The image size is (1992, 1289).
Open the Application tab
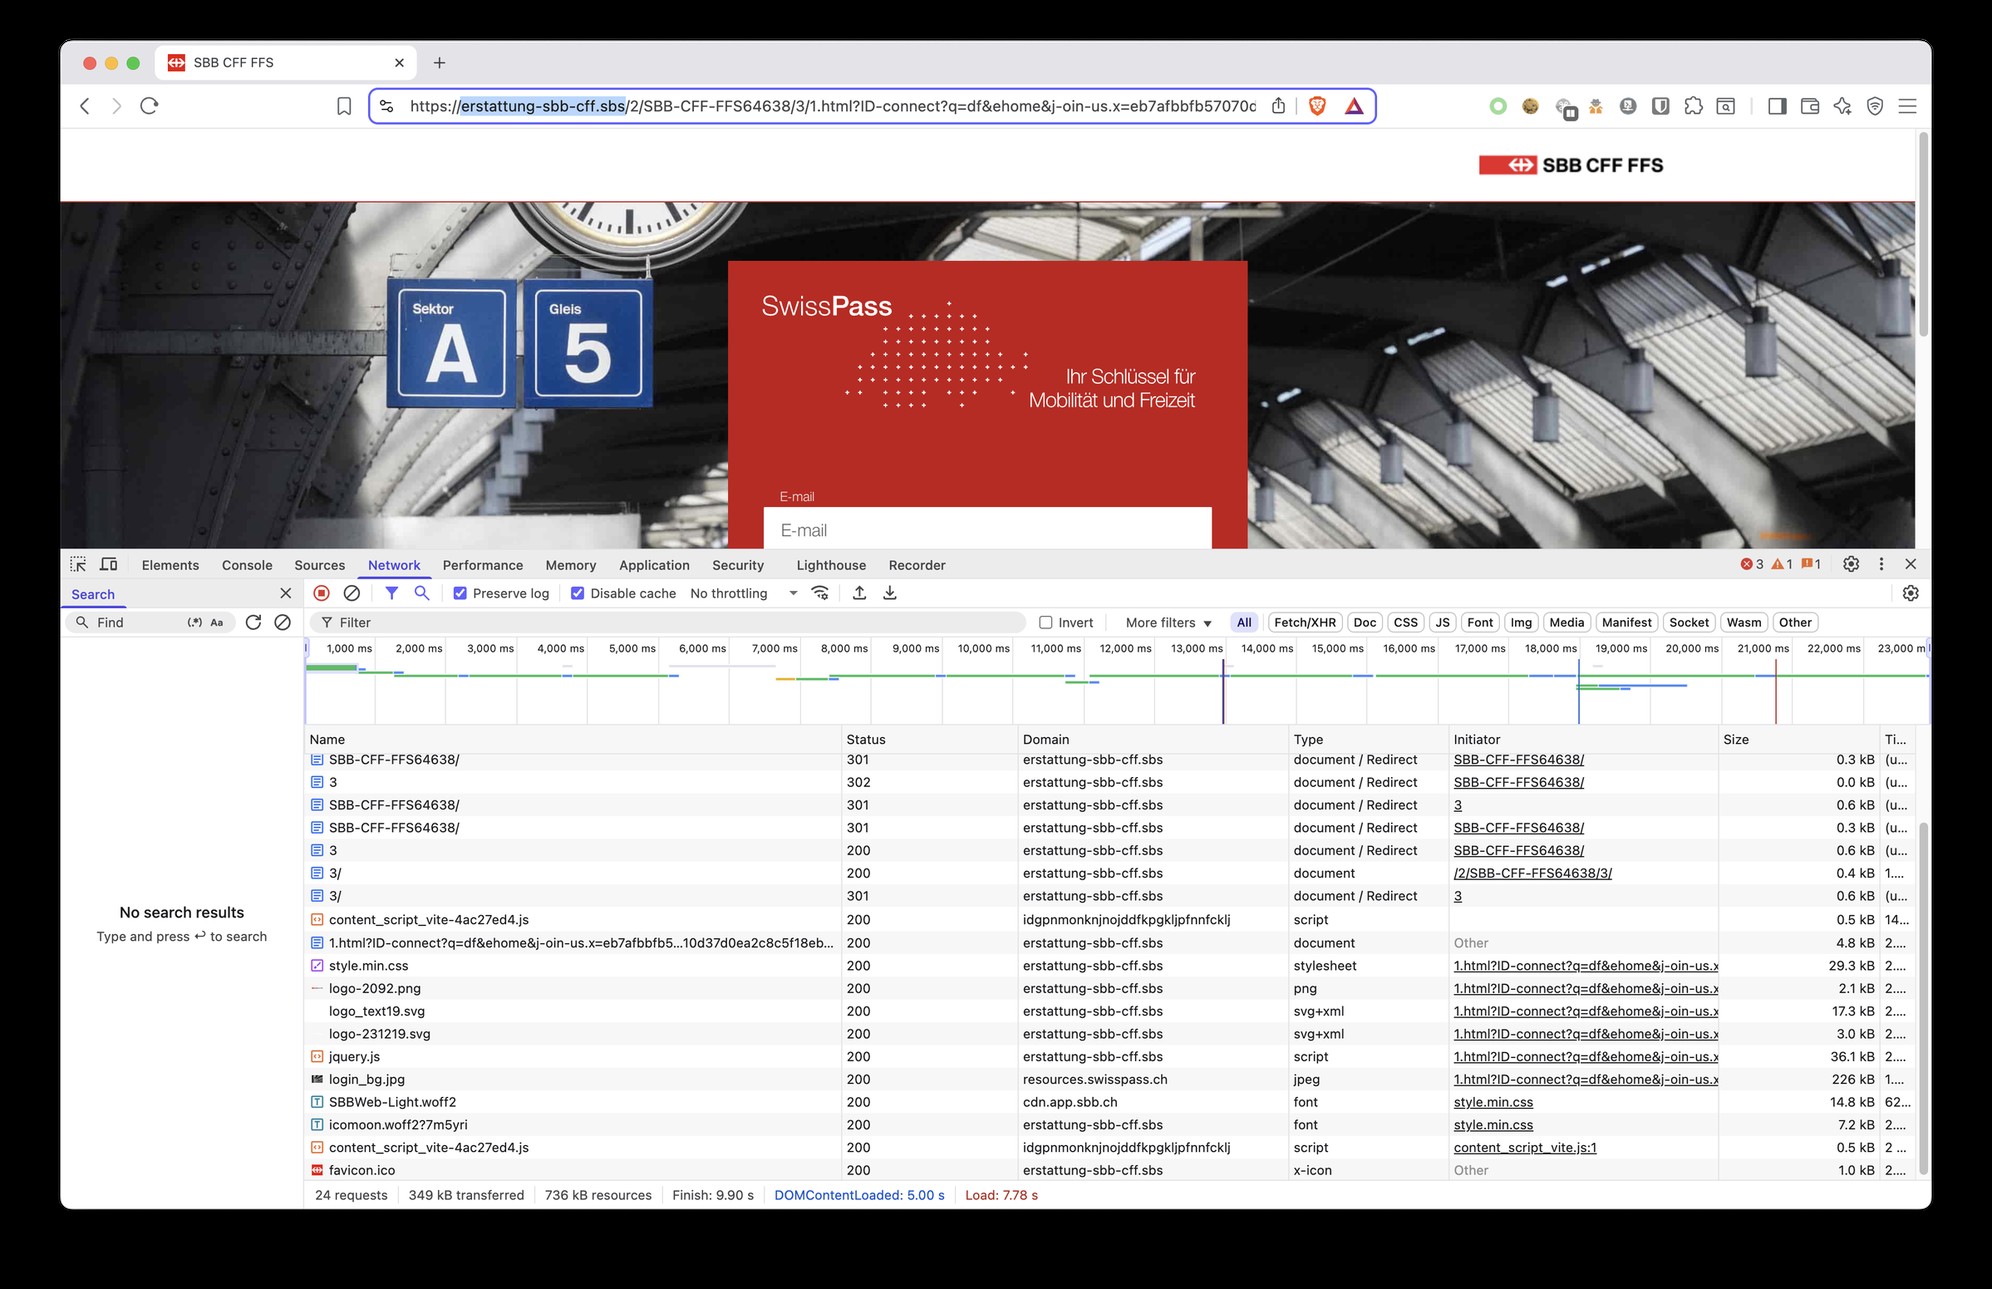point(654,565)
